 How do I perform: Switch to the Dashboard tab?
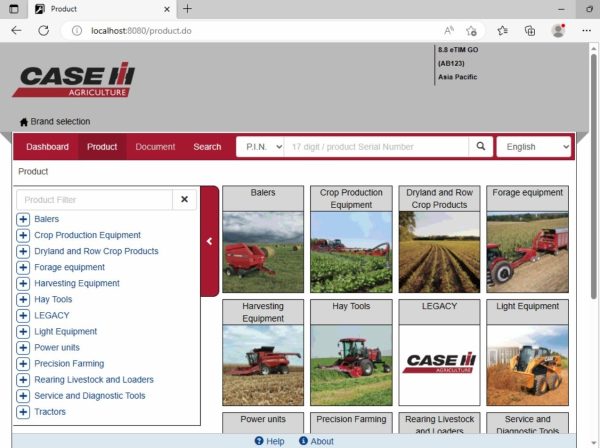(47, 147)
